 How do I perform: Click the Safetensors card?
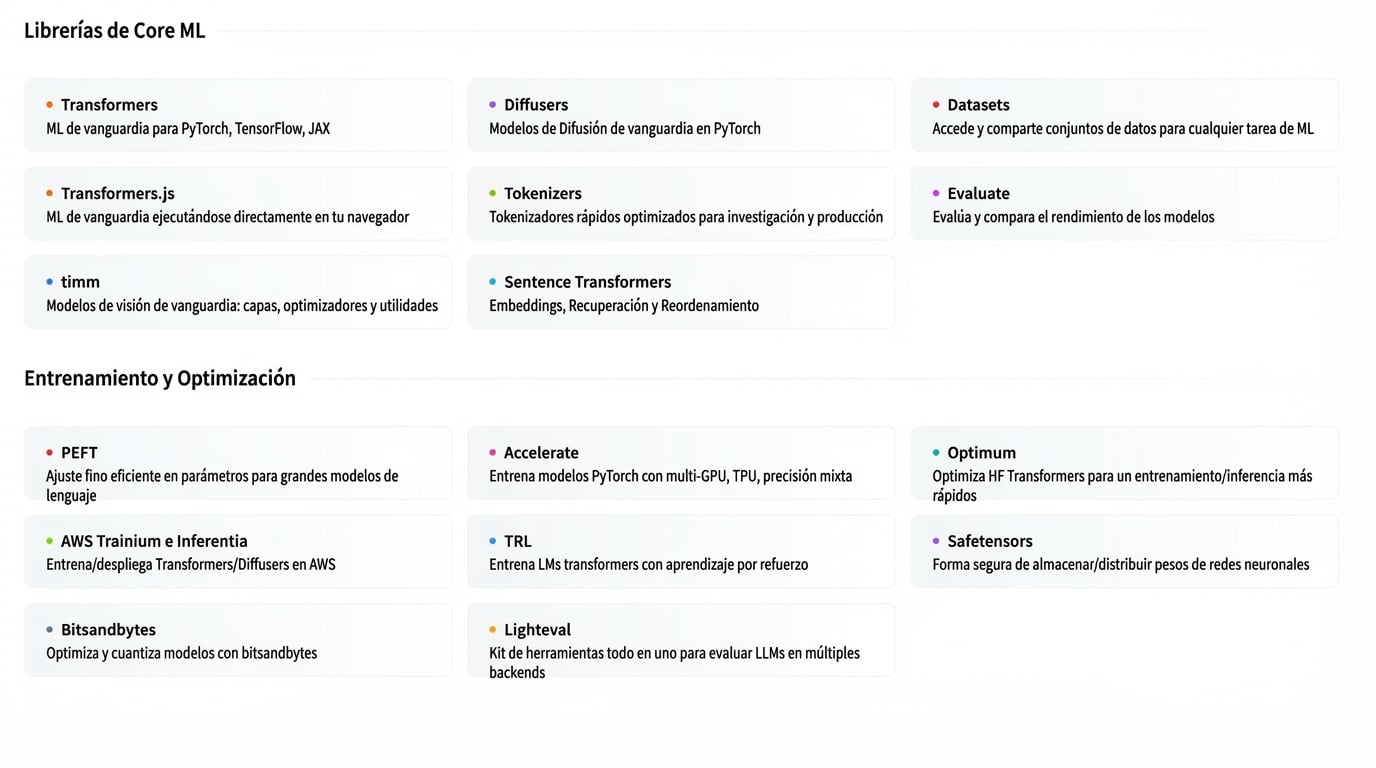tap(1124, 552)
